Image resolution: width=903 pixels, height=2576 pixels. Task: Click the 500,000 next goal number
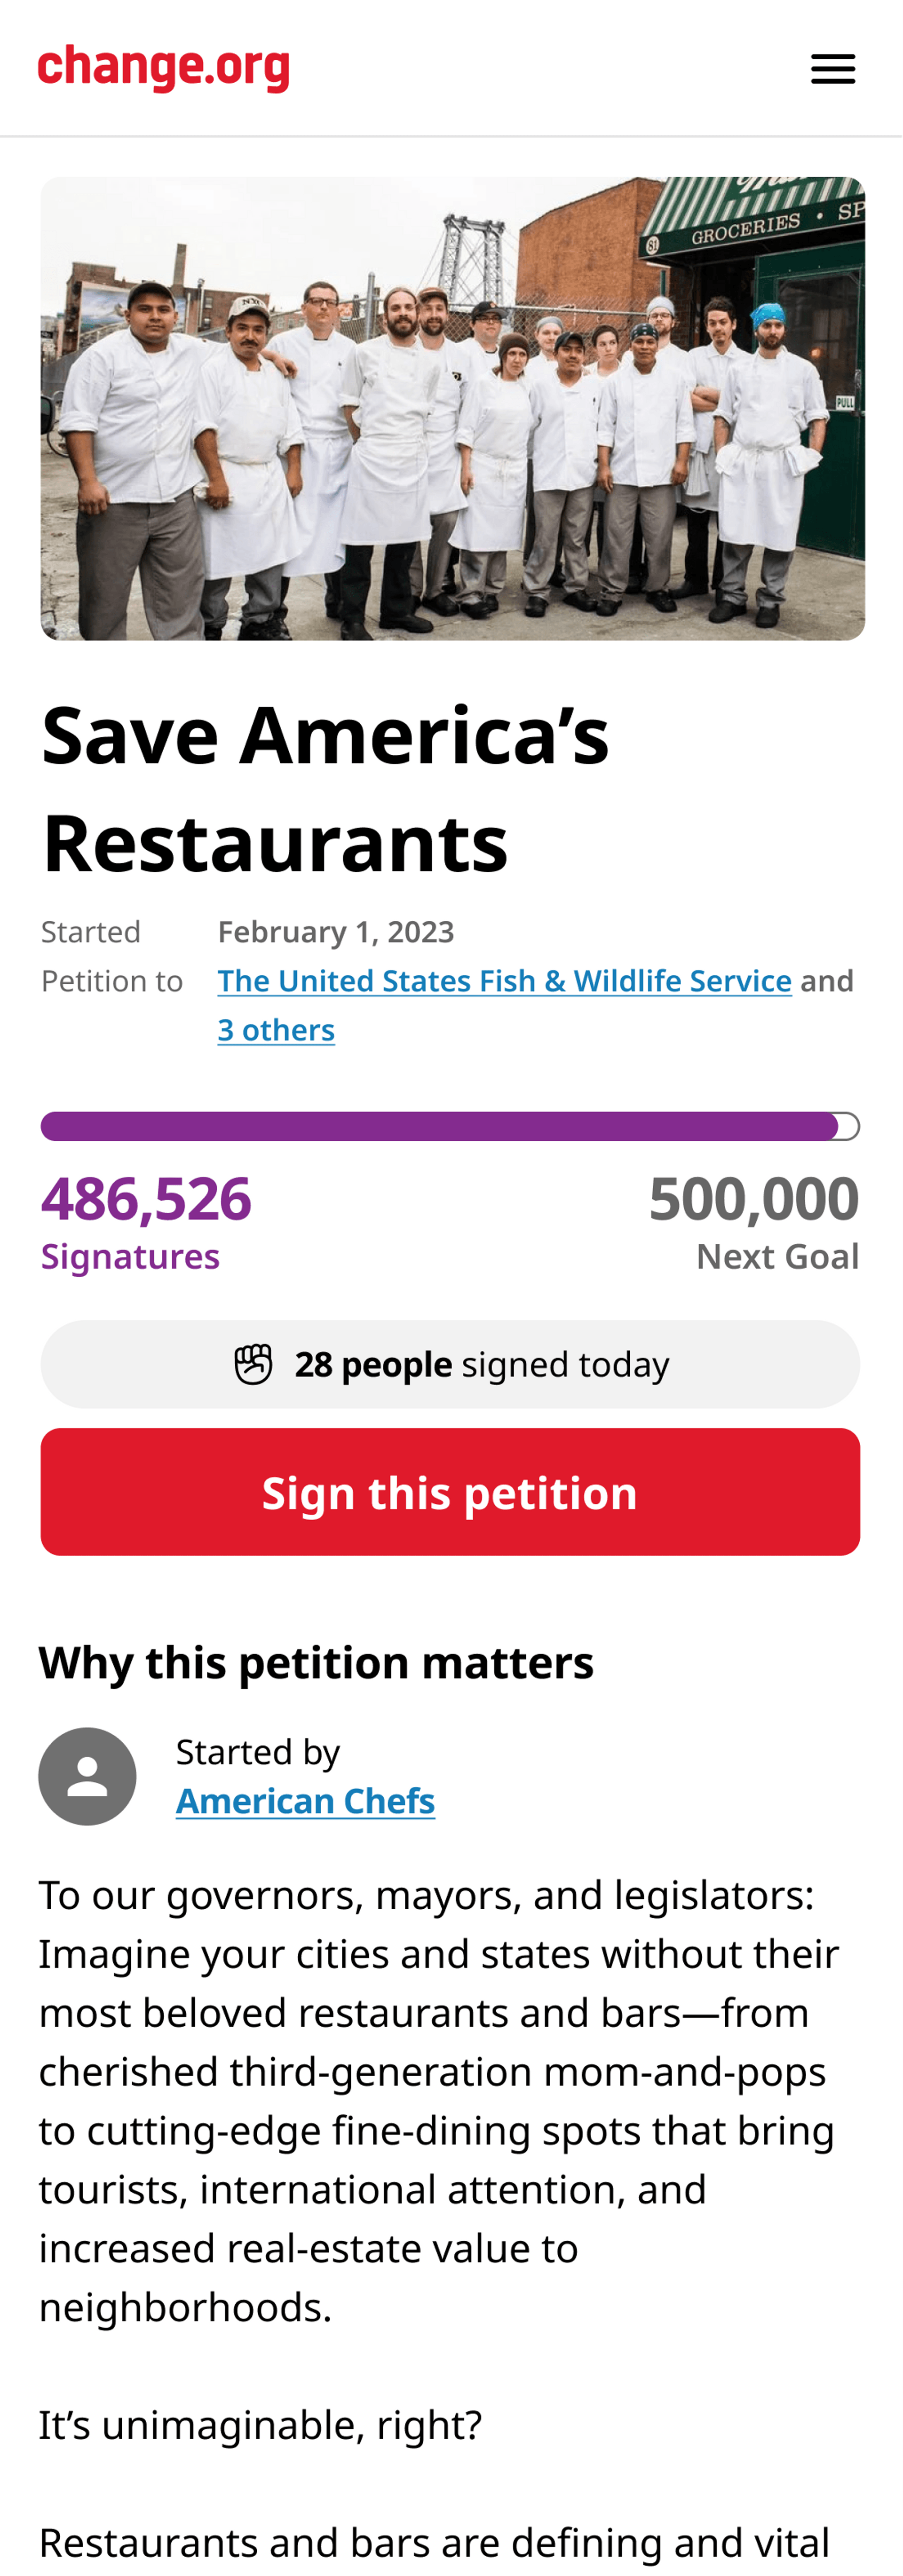tap(753, 1198)
